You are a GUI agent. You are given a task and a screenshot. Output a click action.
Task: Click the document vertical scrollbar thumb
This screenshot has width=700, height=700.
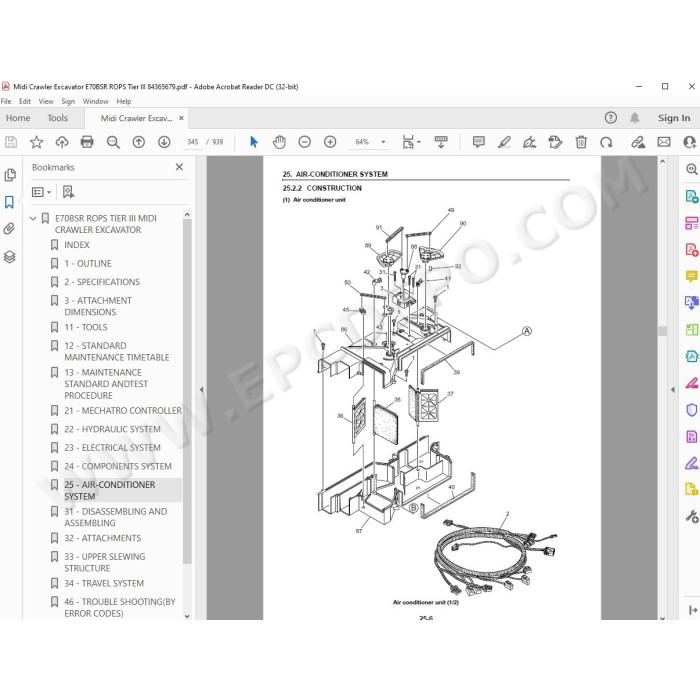(x=662, y=331)
